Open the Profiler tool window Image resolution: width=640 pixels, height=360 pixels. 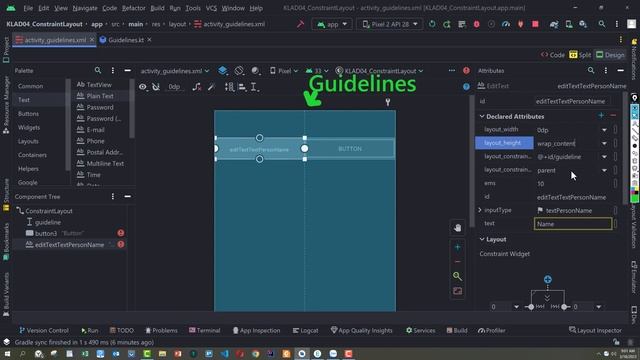coord(491,331)
